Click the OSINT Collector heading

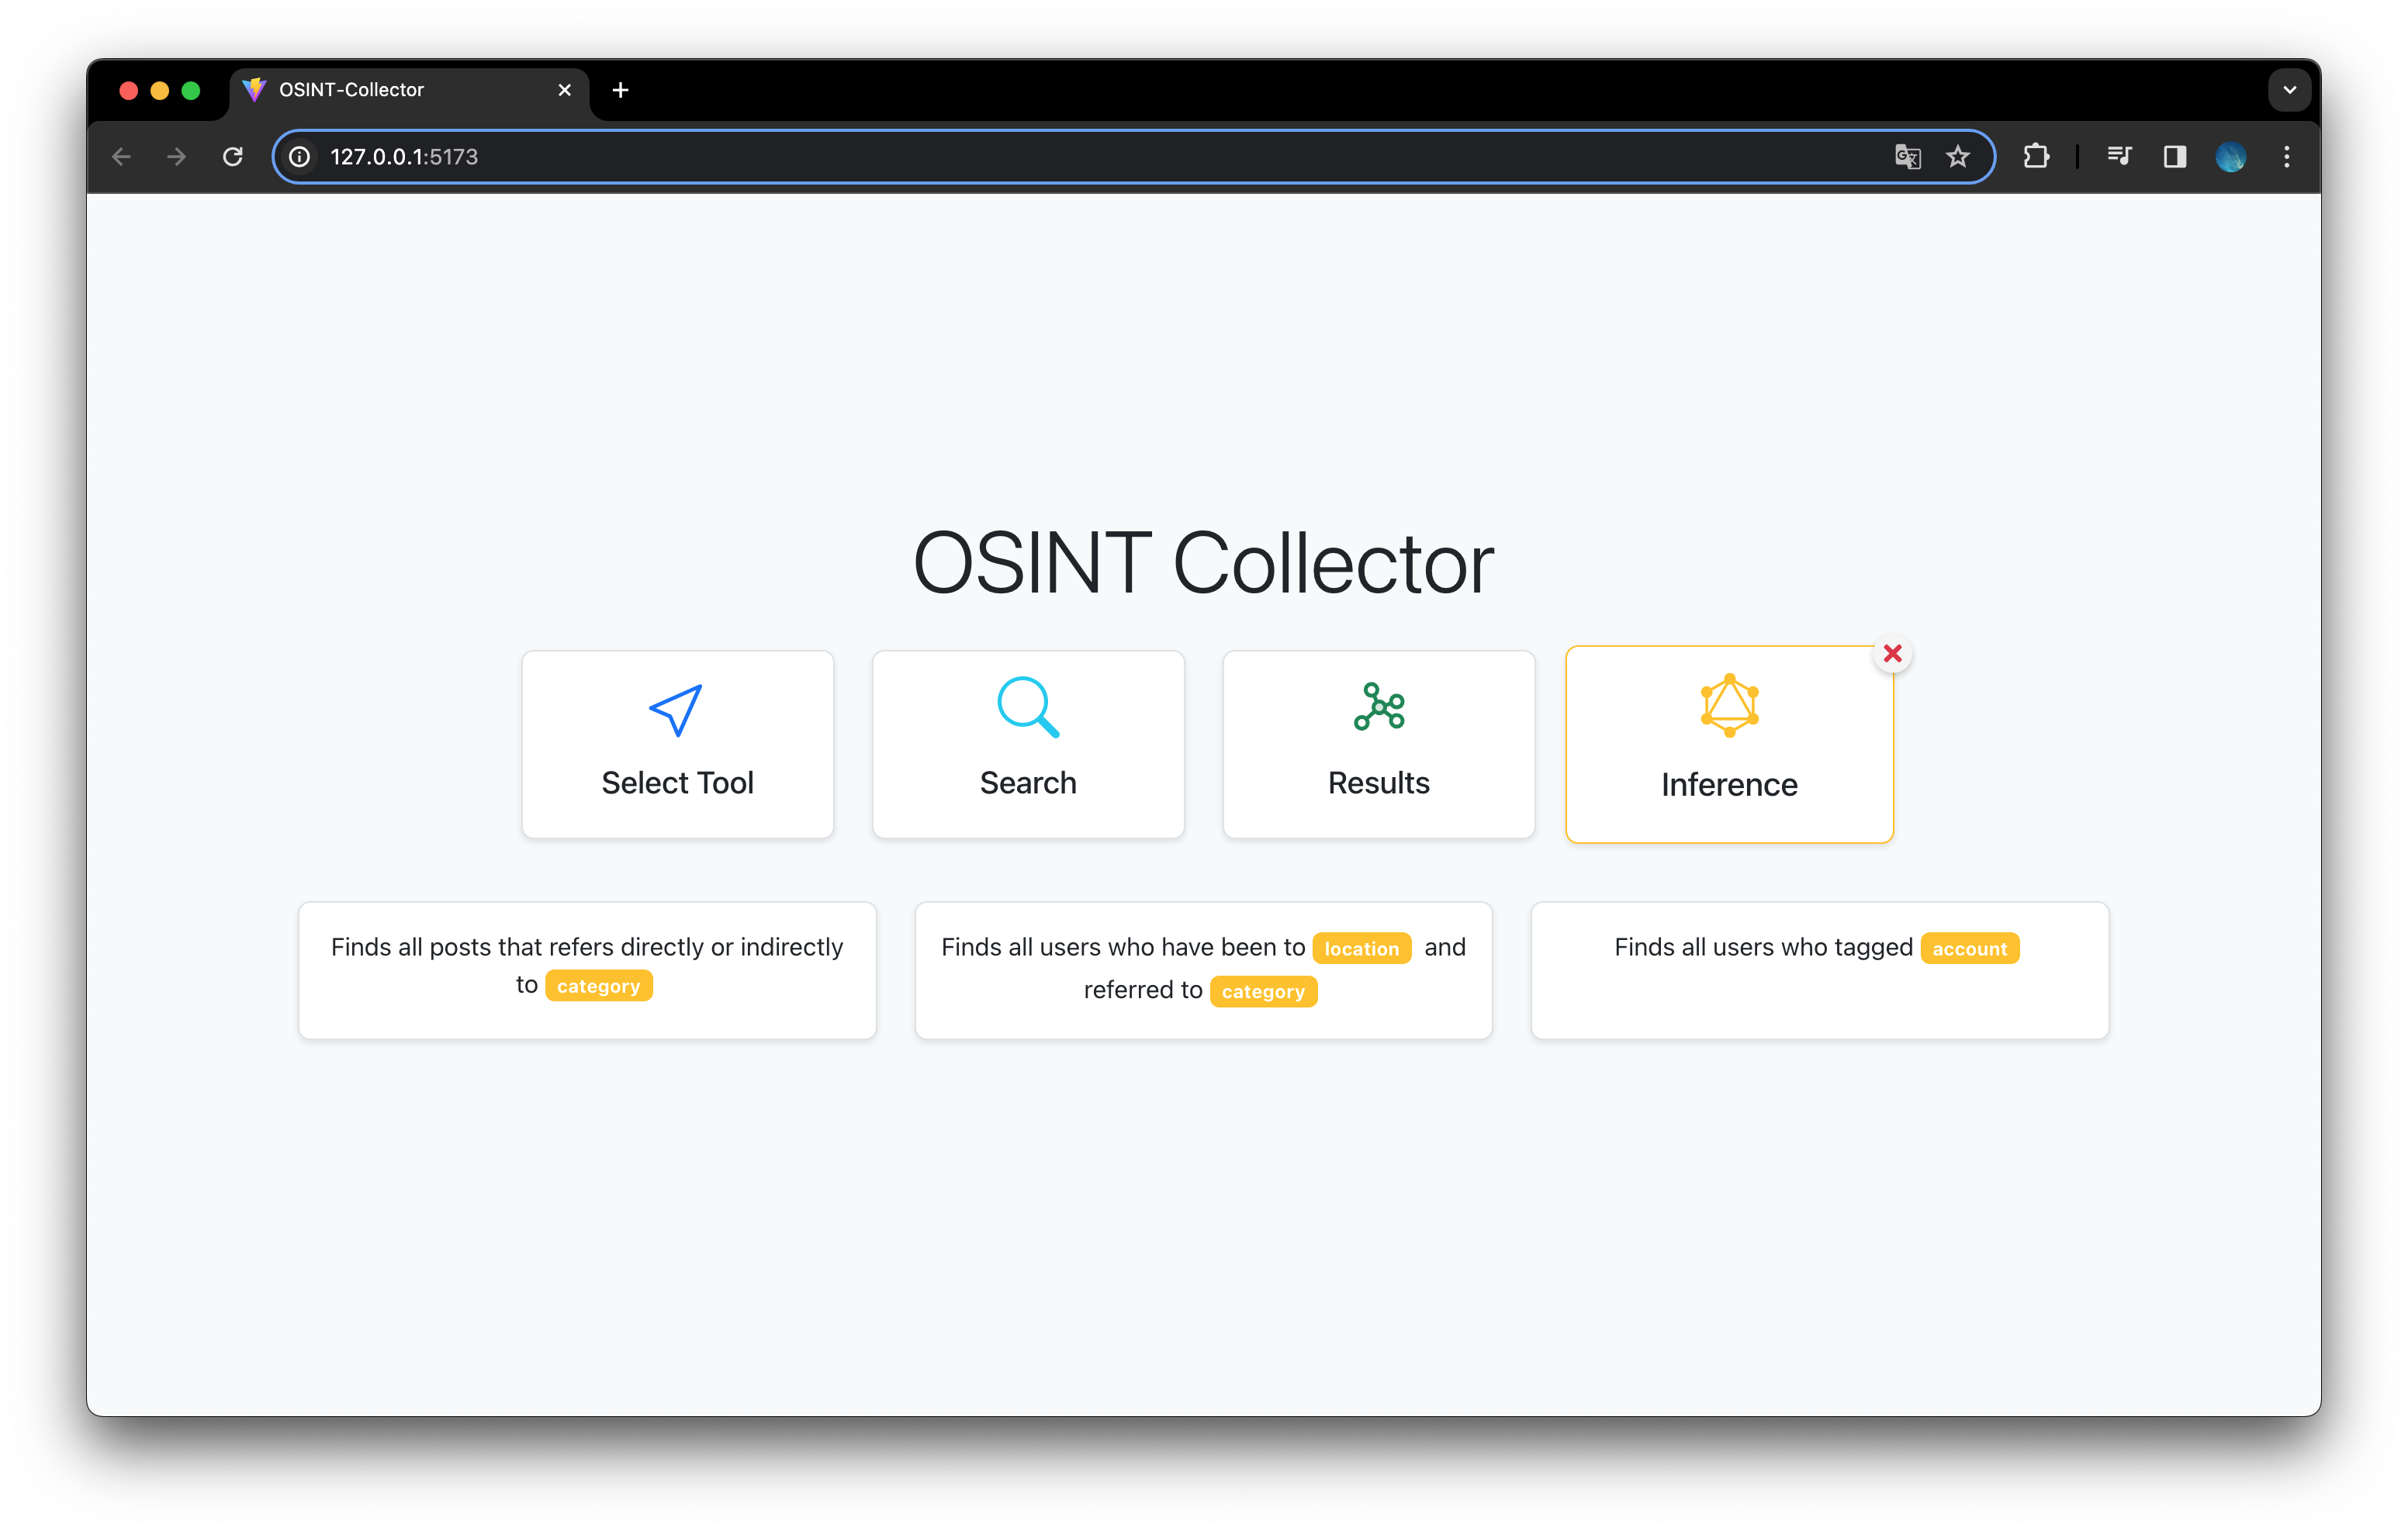pos(1203,563)
